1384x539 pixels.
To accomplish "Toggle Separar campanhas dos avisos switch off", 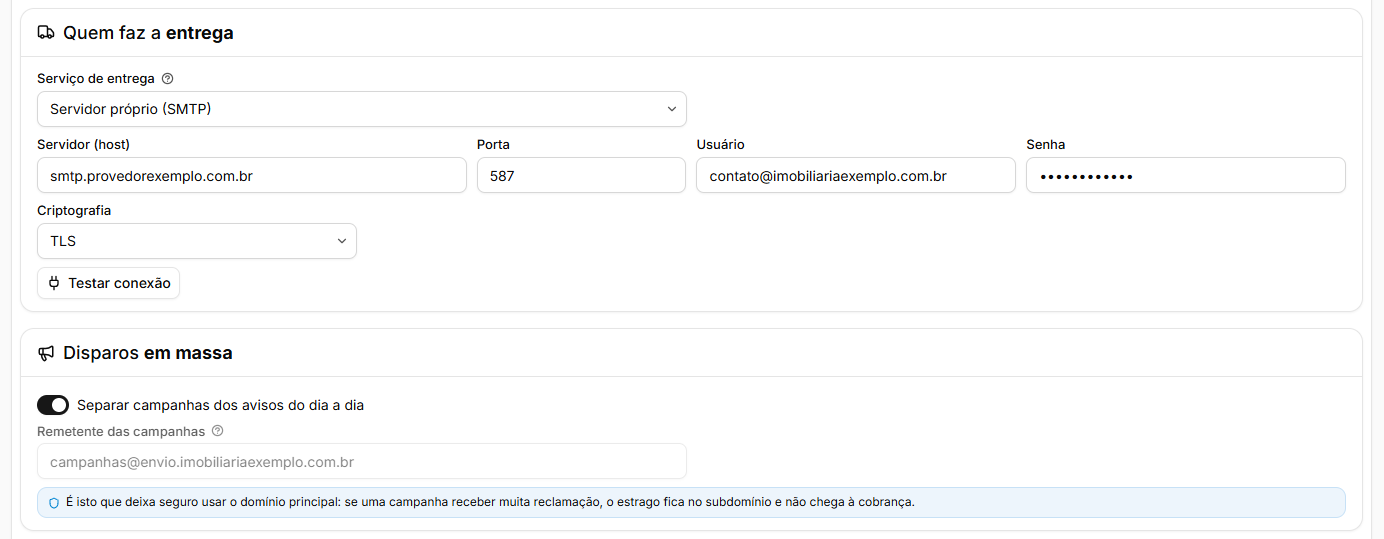I will (53, 405).
